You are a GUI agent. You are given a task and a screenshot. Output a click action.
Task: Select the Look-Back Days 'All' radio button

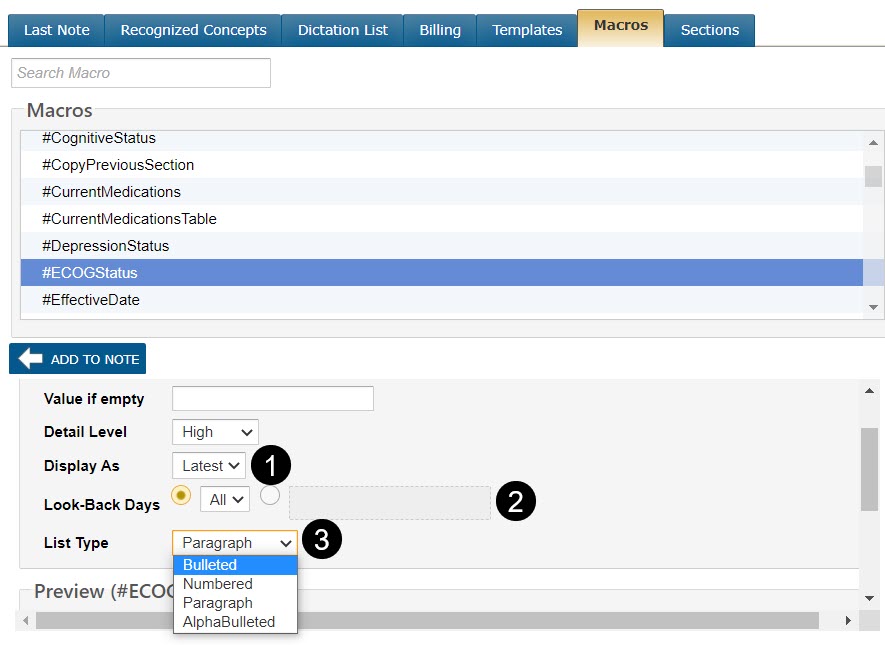tap(181, 495)
